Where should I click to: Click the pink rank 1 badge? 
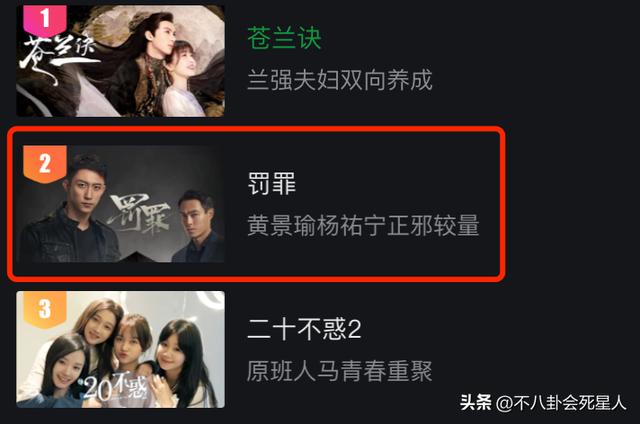(x=45, y=20)
